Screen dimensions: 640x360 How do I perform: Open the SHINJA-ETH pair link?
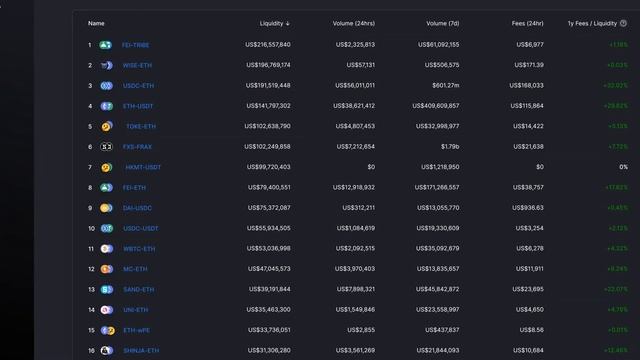click(x=141, y=350)
